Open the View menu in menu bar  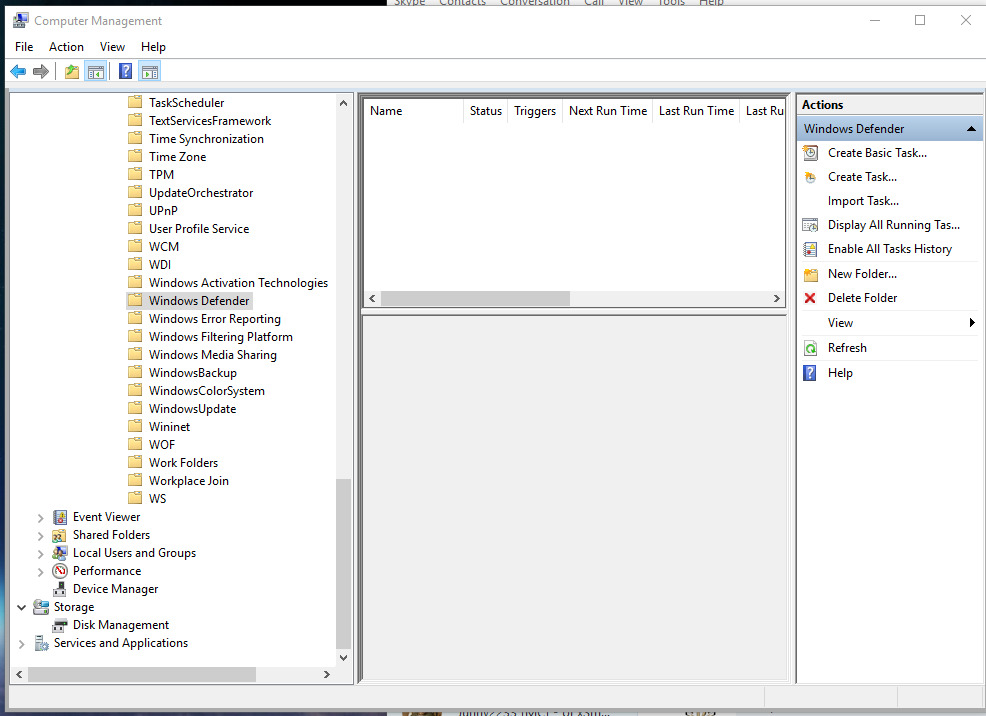click(x=112, y=47)
